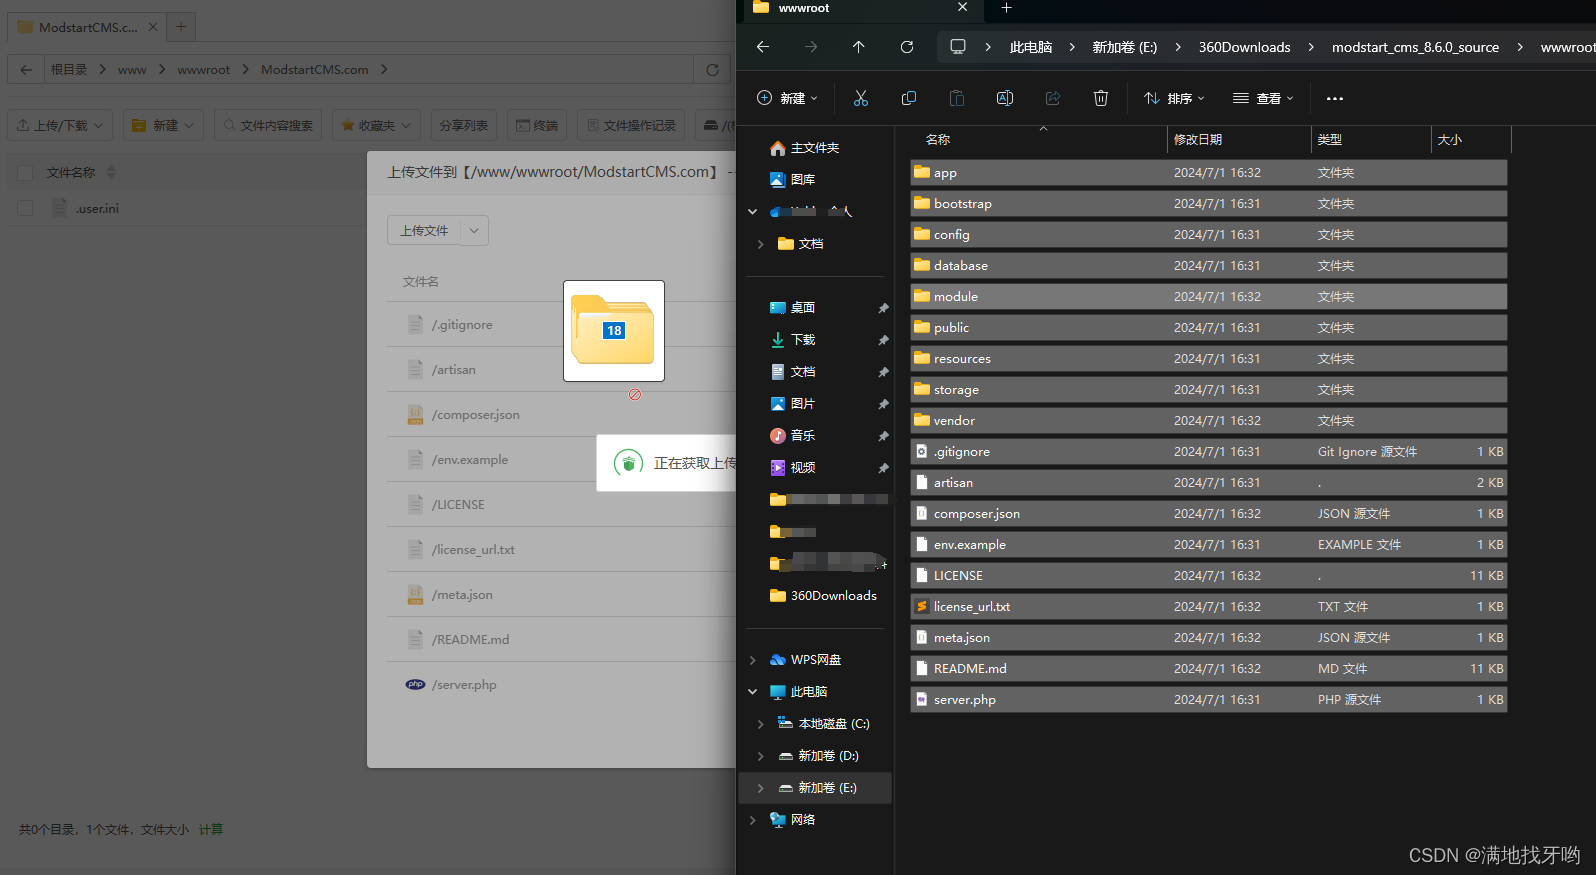The width and height of the screenshot is (1596, 875).
Task: Click modstart_cms_8.6.0_source breadcrumb segment
Action: (1415, 47)
